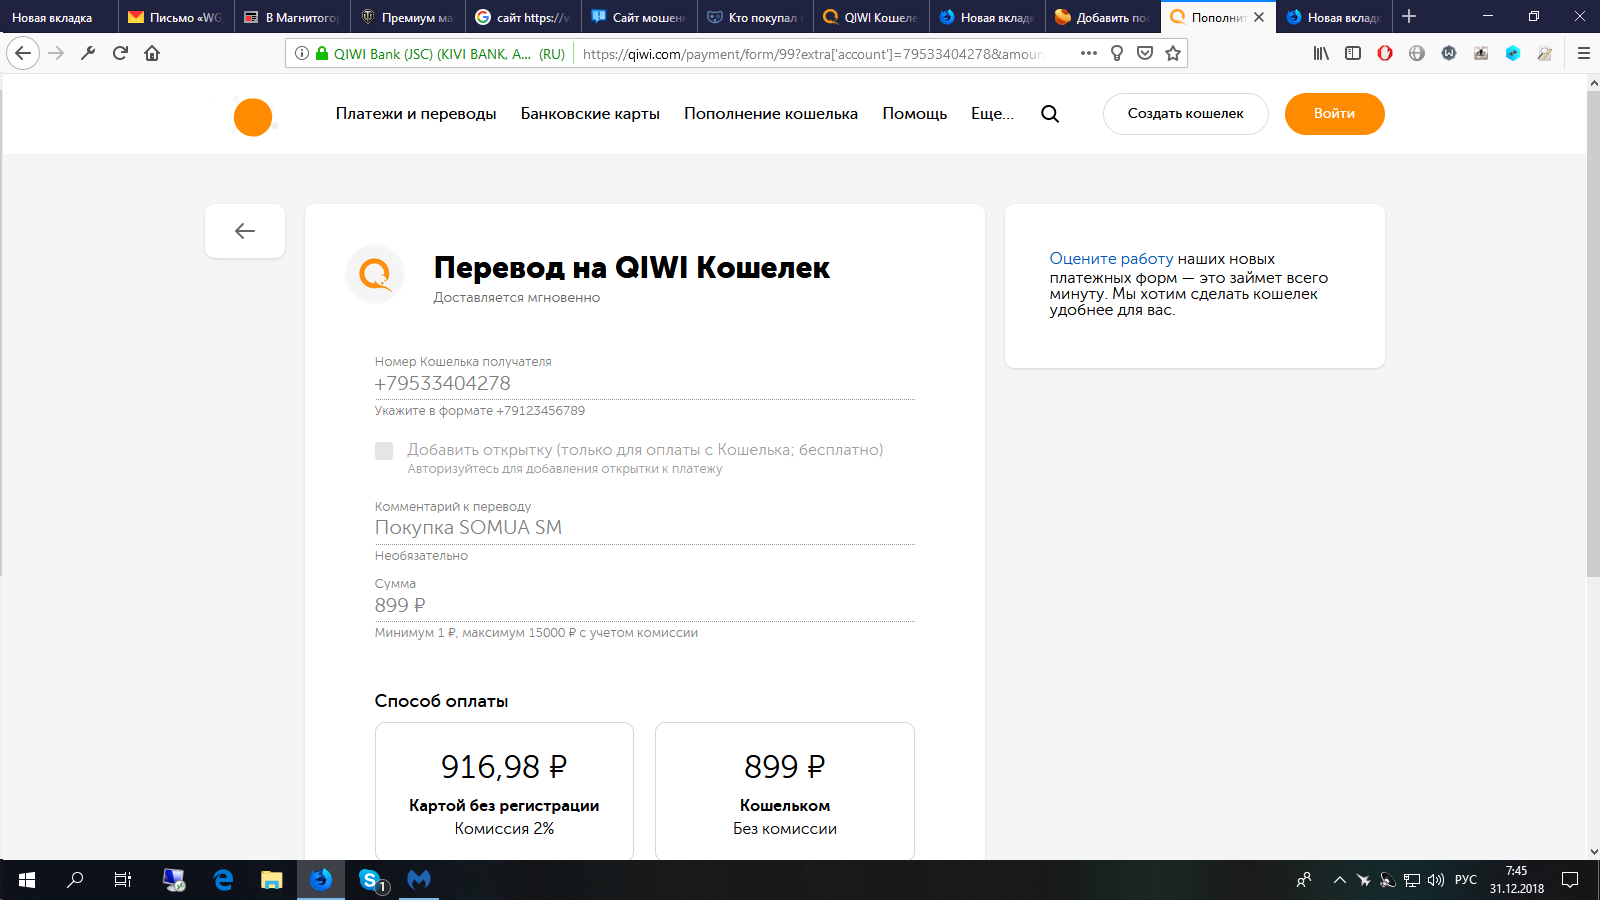Click the gray globe extension icon
Screen dimensions: 1600x900
tap(1417, 53)
